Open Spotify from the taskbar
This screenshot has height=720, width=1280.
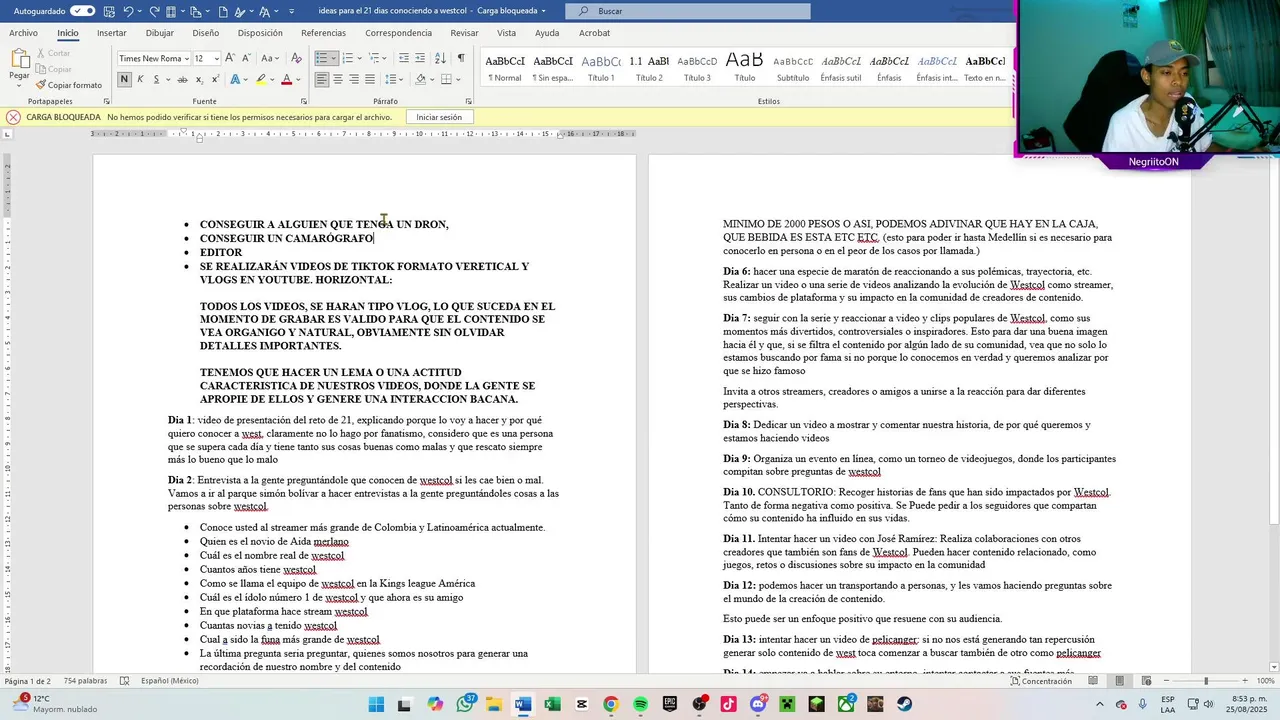point(640,704)
